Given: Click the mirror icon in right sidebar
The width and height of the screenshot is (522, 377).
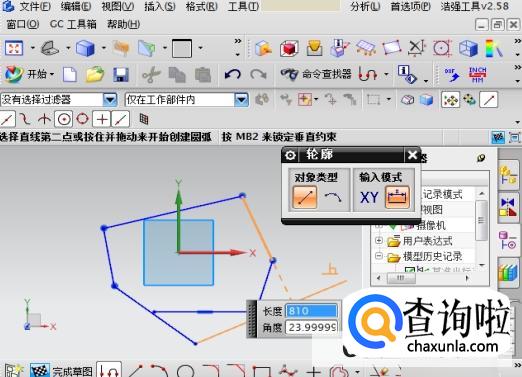Looking at the screenshot, I should click(508, 207).
